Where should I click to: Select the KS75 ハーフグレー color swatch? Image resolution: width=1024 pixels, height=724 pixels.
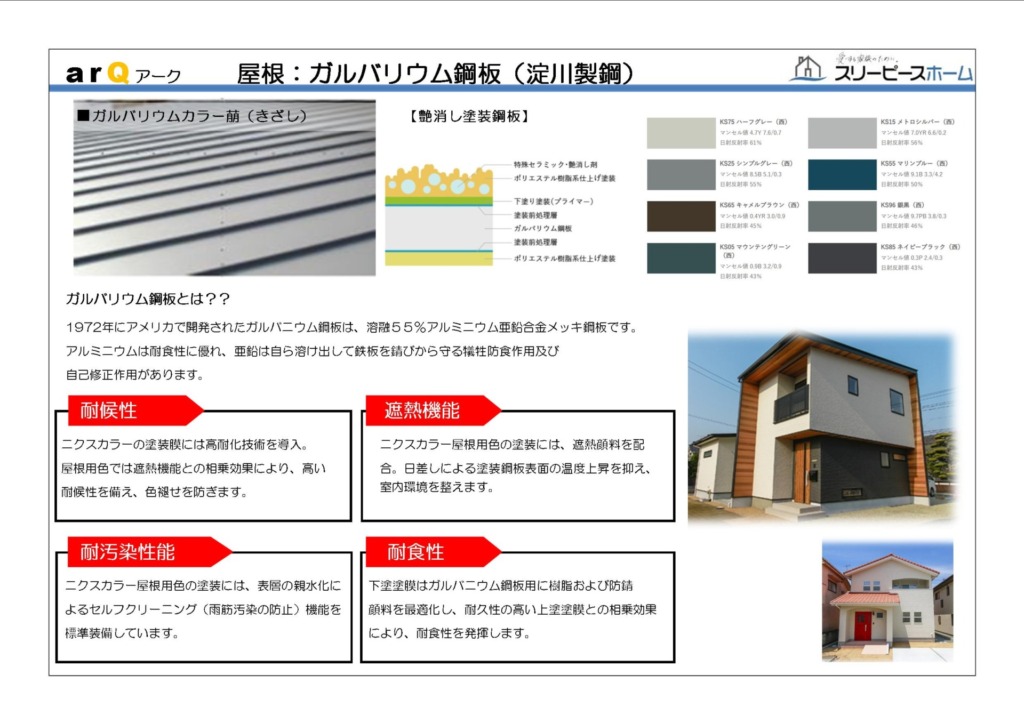(x=681, y=133)
